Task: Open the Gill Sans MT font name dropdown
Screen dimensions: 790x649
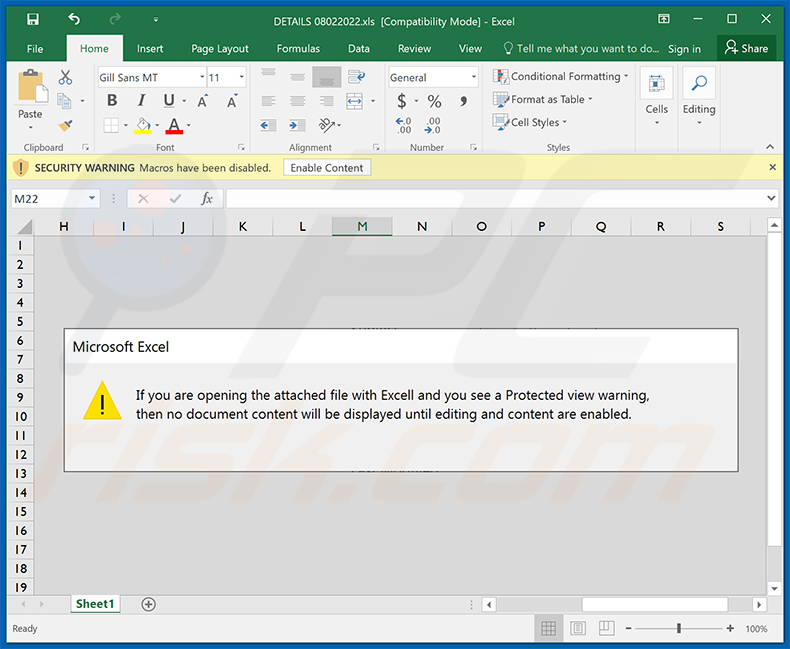Action: (x=202, y=77)
